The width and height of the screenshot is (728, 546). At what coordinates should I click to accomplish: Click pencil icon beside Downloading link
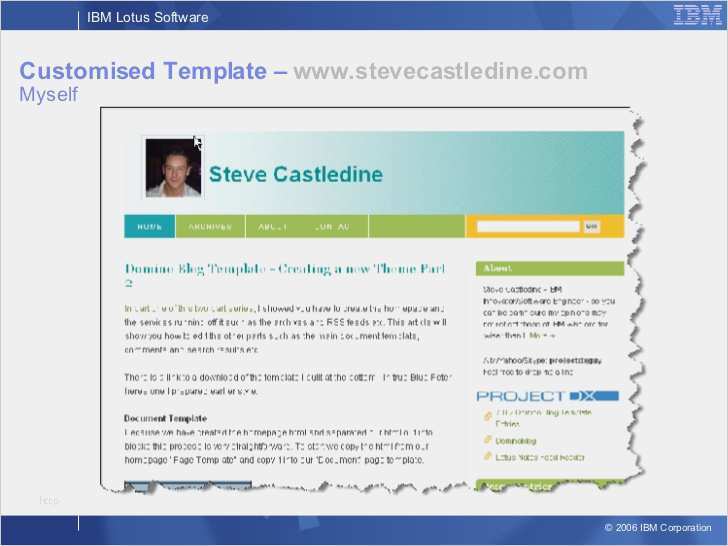click(487, 440)
